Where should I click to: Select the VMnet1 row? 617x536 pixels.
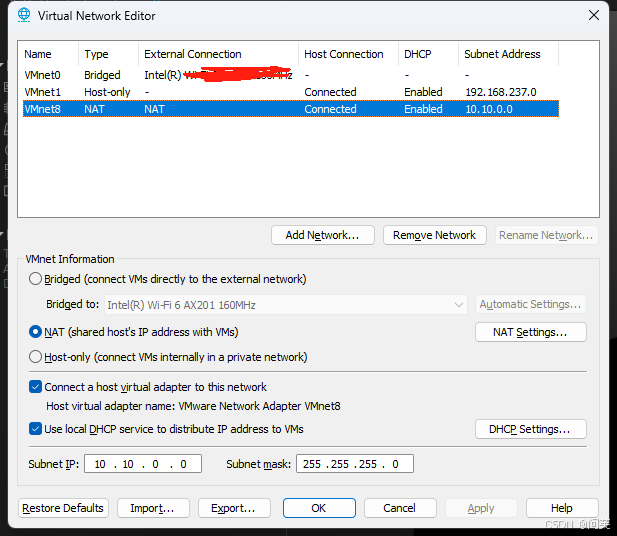[x=291, y=92]
